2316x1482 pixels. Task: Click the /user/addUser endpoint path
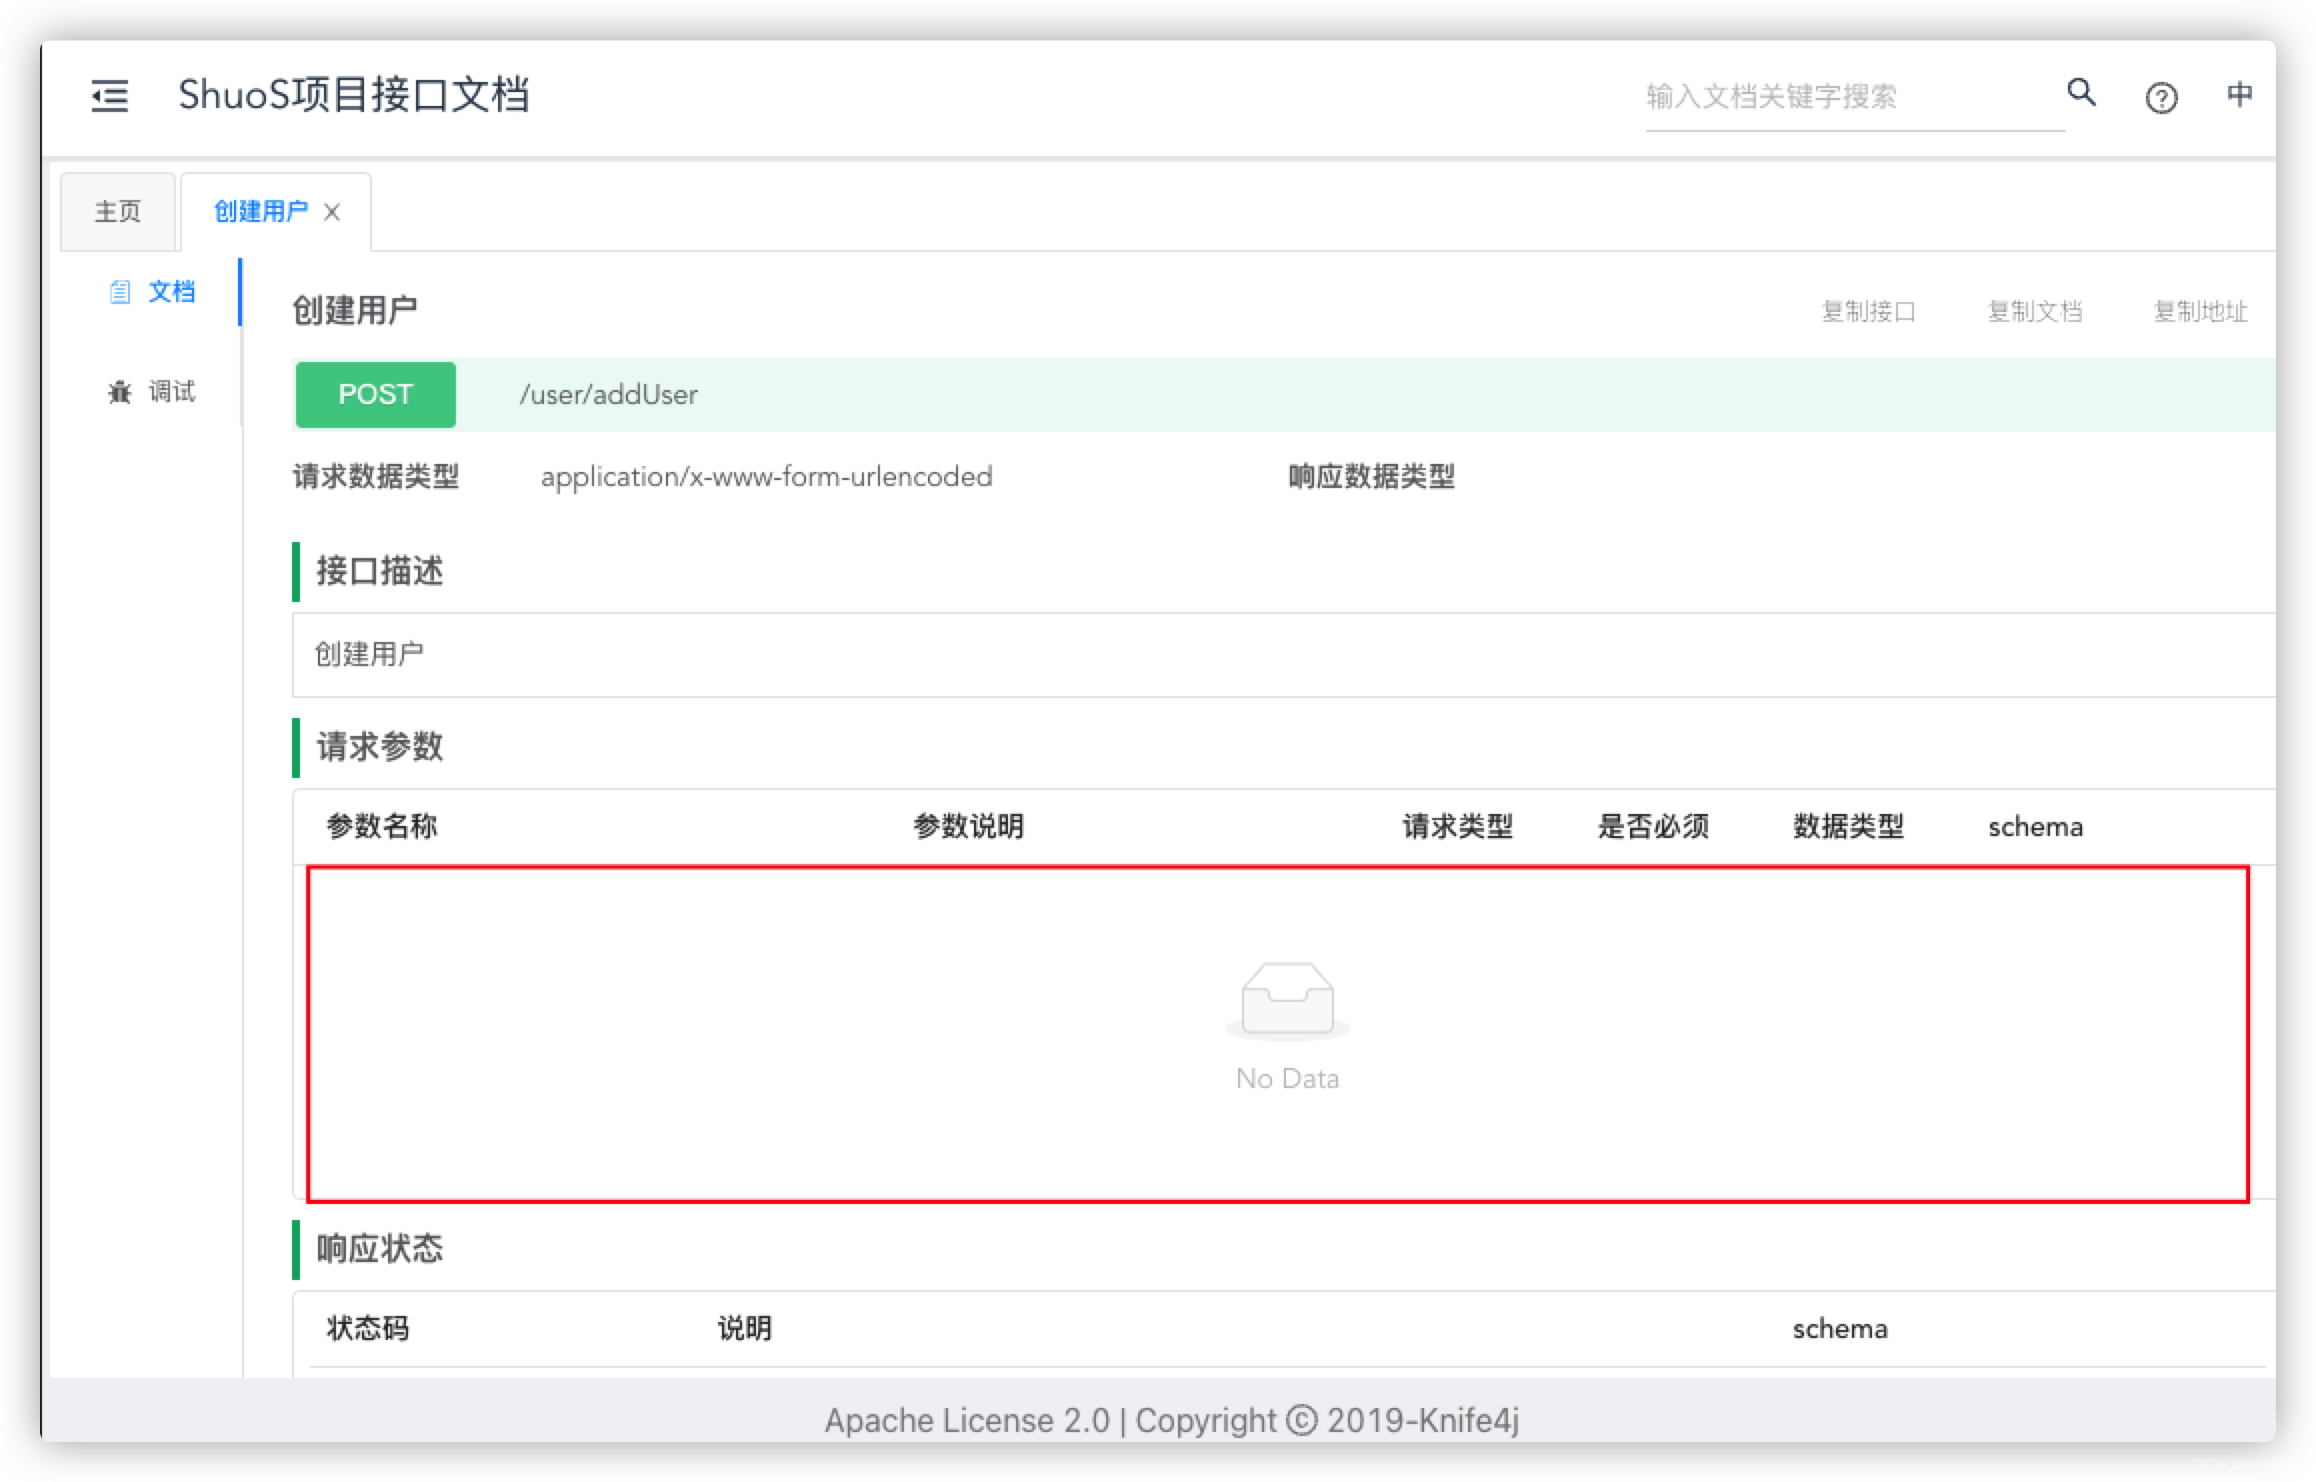tap(608, 395)
